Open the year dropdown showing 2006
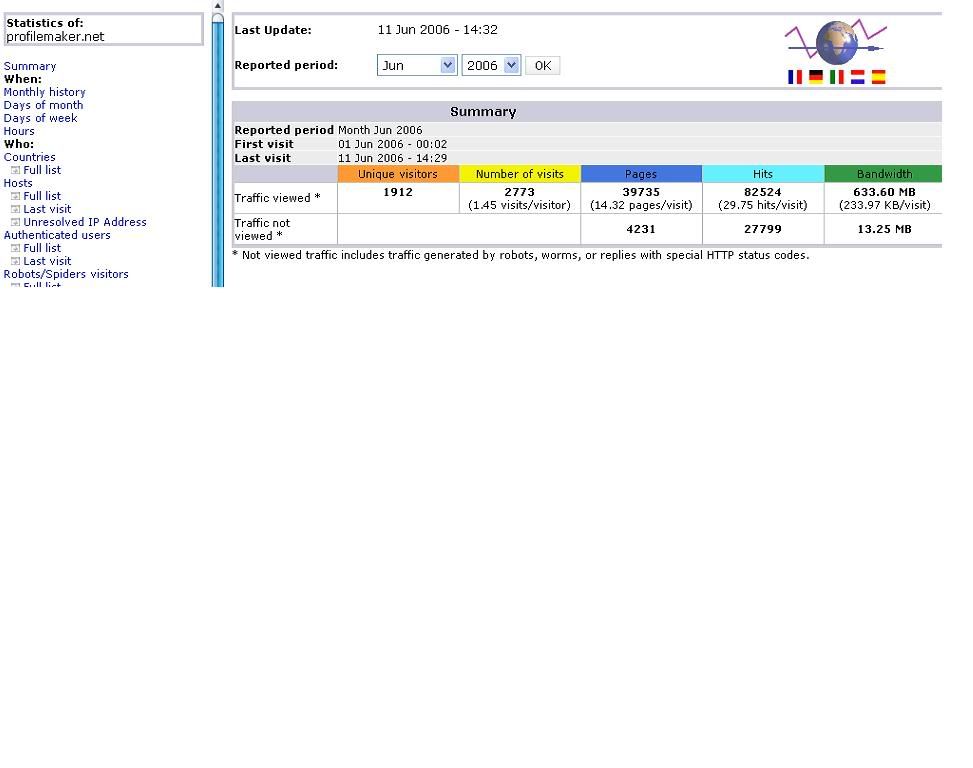The image size is (973, 768). tap(491, 65)
